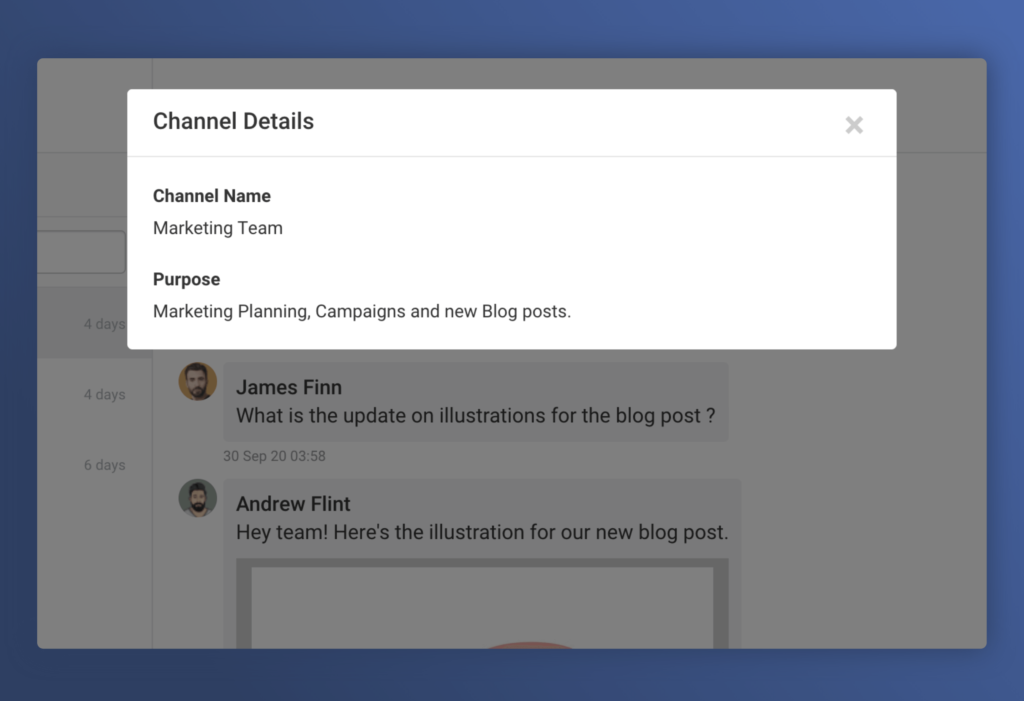Click the Marketing Team channel name
1024x701 pixels.
pos(217,228)
